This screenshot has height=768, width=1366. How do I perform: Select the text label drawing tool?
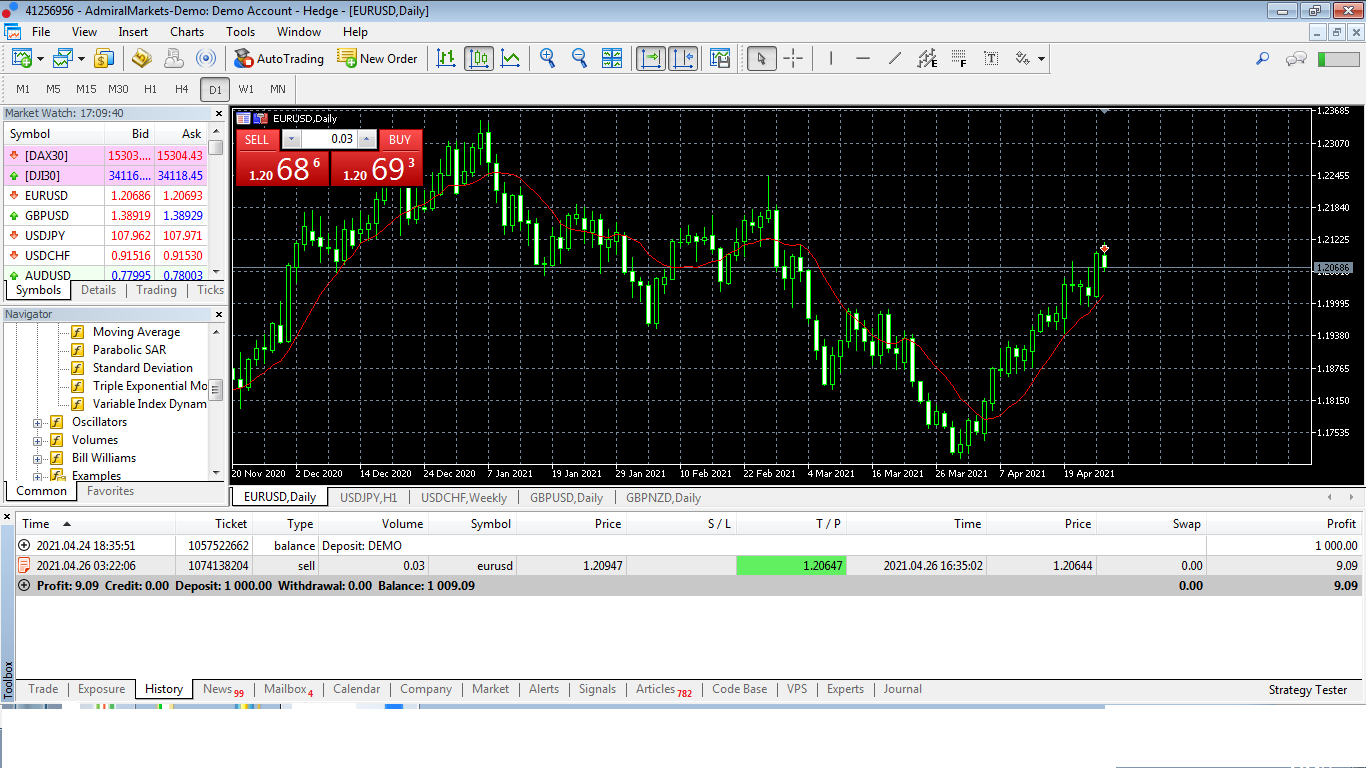(991, 59)
